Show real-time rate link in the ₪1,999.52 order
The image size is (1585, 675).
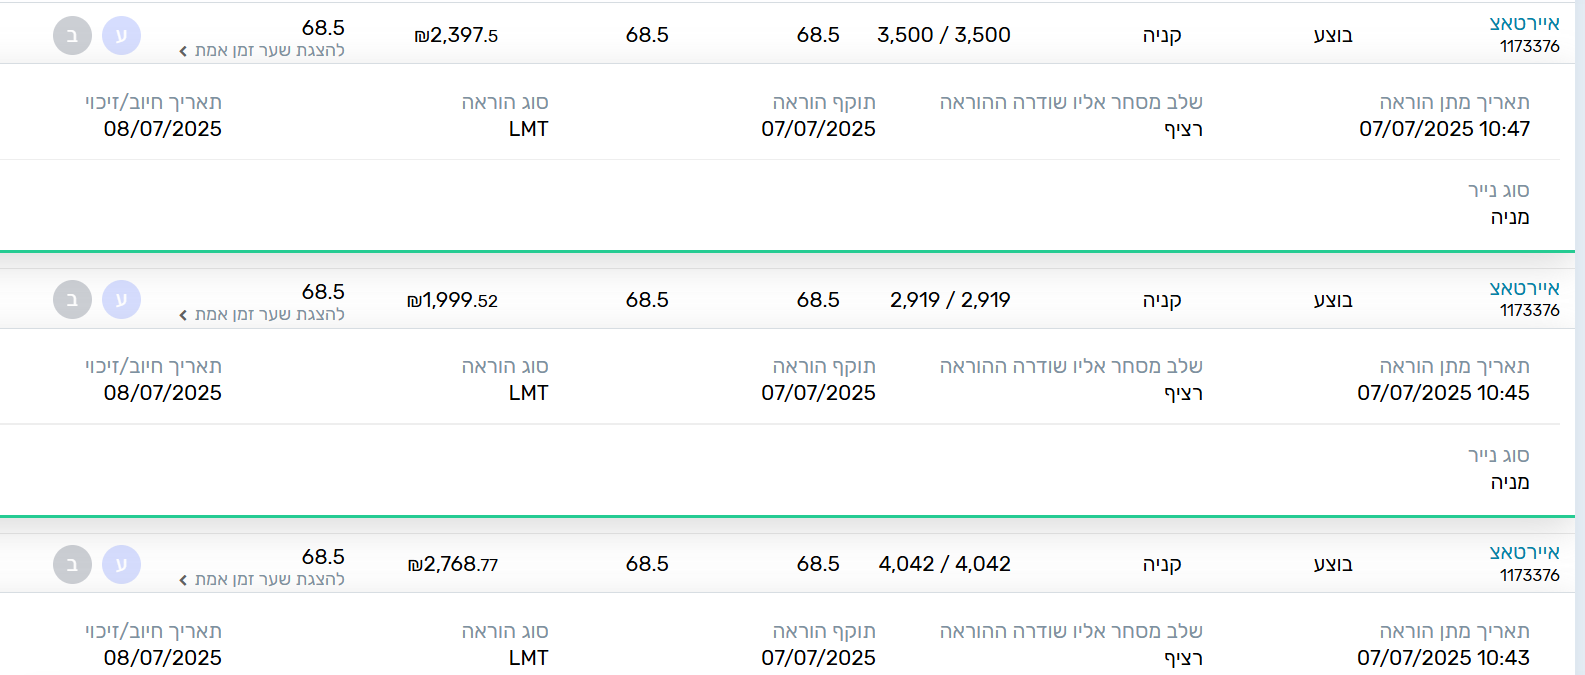click(262, 315)
